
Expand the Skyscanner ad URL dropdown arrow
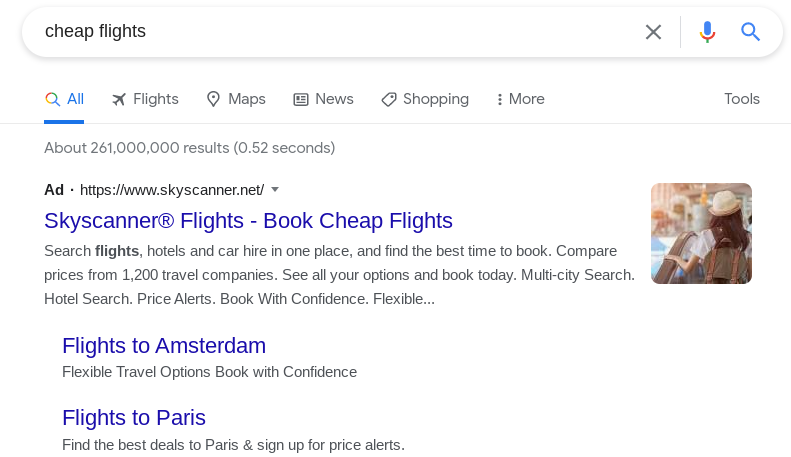(x=275, y=189)
